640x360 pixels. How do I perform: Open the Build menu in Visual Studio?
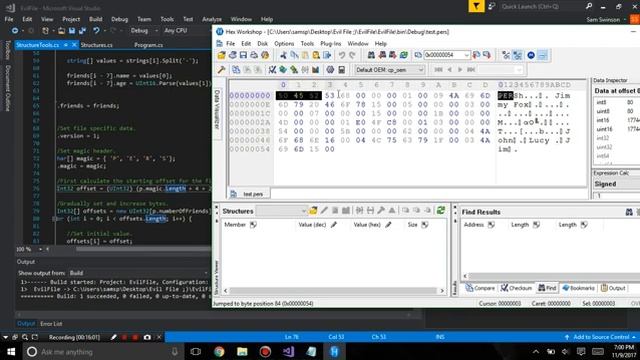pyautogui.click(x=96, y=19)
